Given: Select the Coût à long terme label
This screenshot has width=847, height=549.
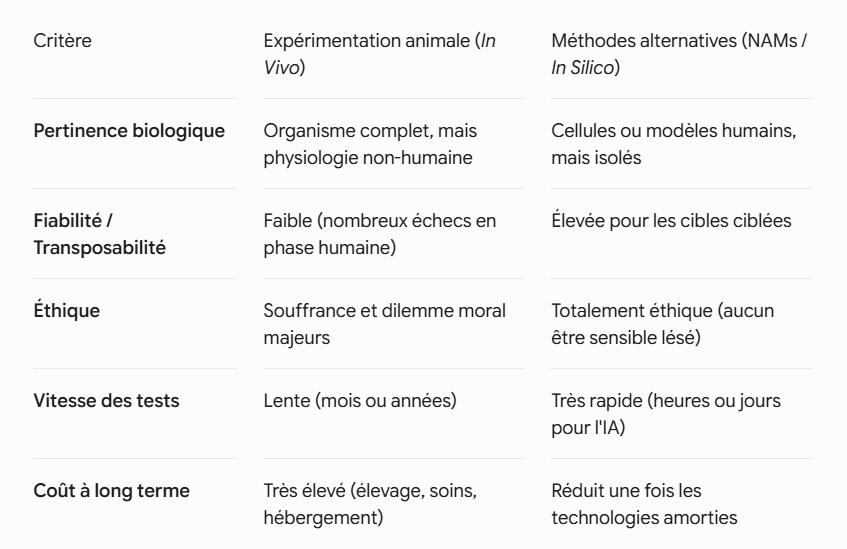Looking at the screenshot, I should (111, 490).
